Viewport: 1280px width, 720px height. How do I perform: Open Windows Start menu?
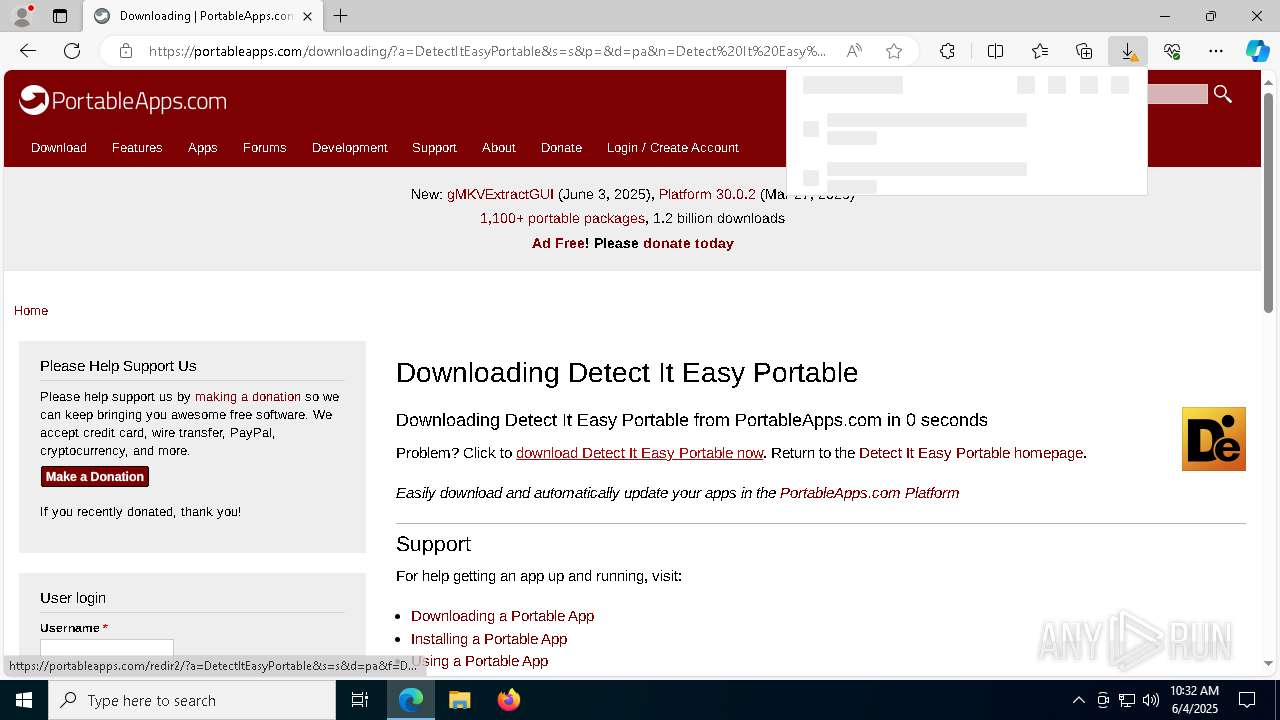[x=24, y=700]
